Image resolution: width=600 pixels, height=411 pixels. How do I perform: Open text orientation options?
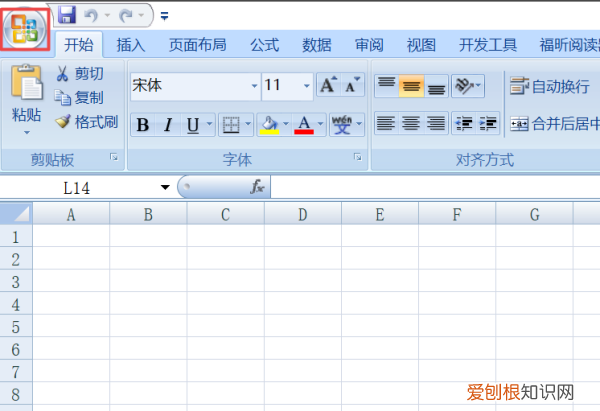468,86
